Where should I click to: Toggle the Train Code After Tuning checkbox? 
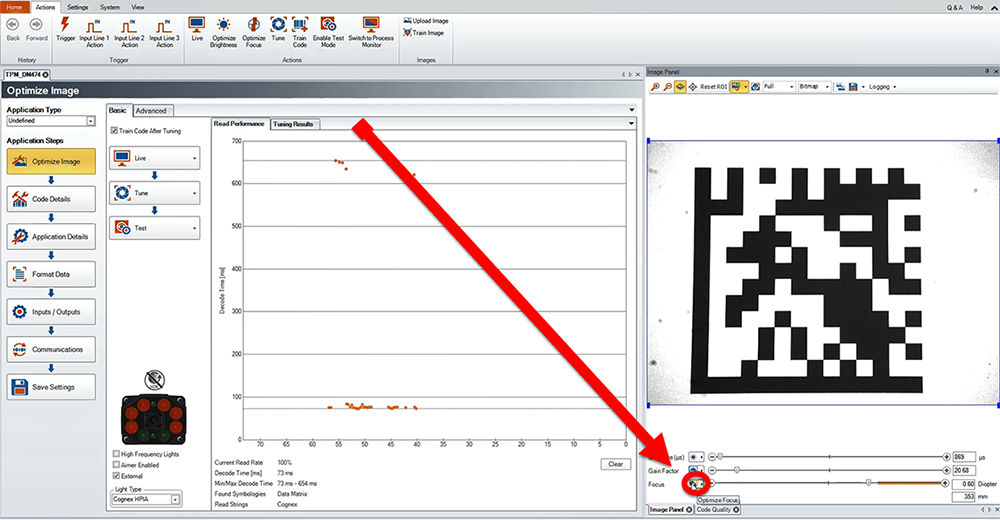pyautogui.click(x=114, y=130)
